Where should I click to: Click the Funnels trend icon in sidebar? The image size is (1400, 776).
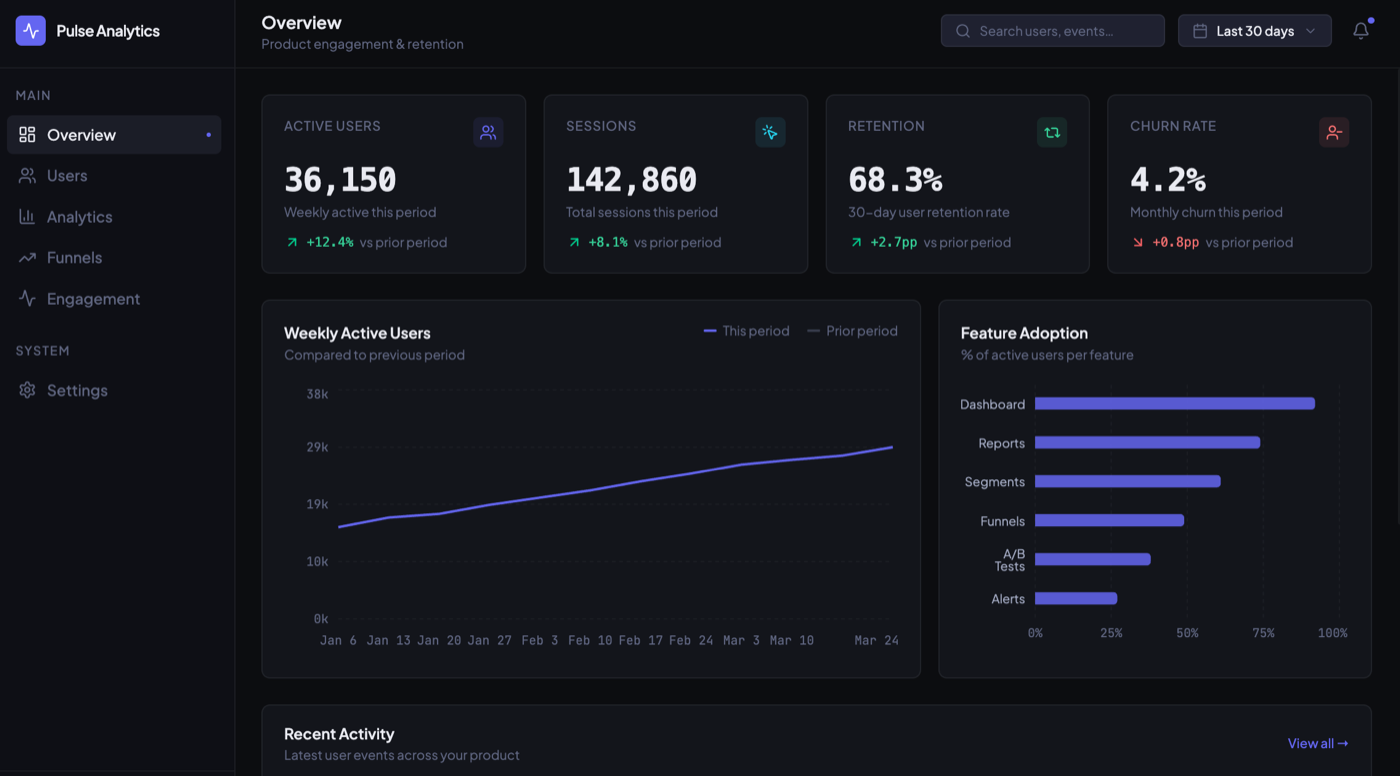coord(27,258)
